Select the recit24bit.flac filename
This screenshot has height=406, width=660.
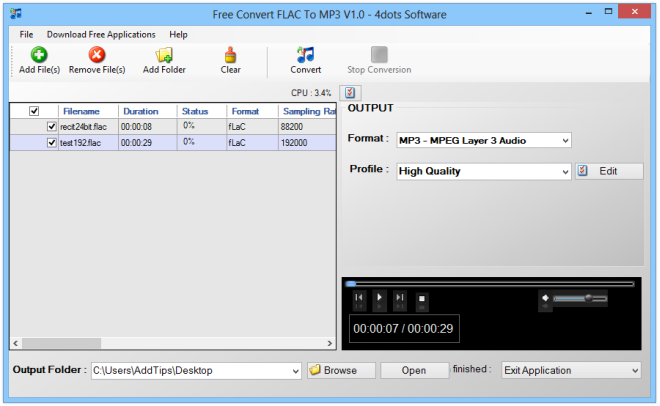(83, 127)
